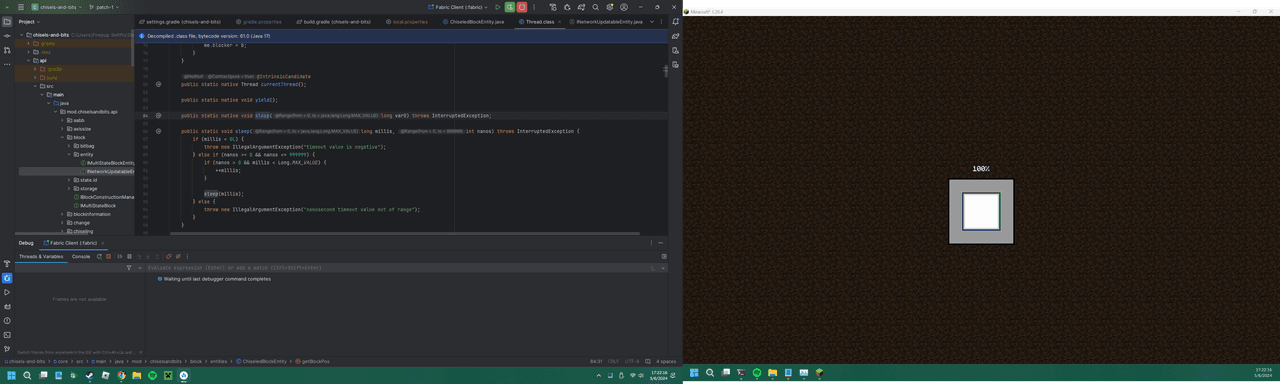Open the more actions kebab beside Stop
The height and width of the screenshot is (384, 1280).
coord(534,7)
